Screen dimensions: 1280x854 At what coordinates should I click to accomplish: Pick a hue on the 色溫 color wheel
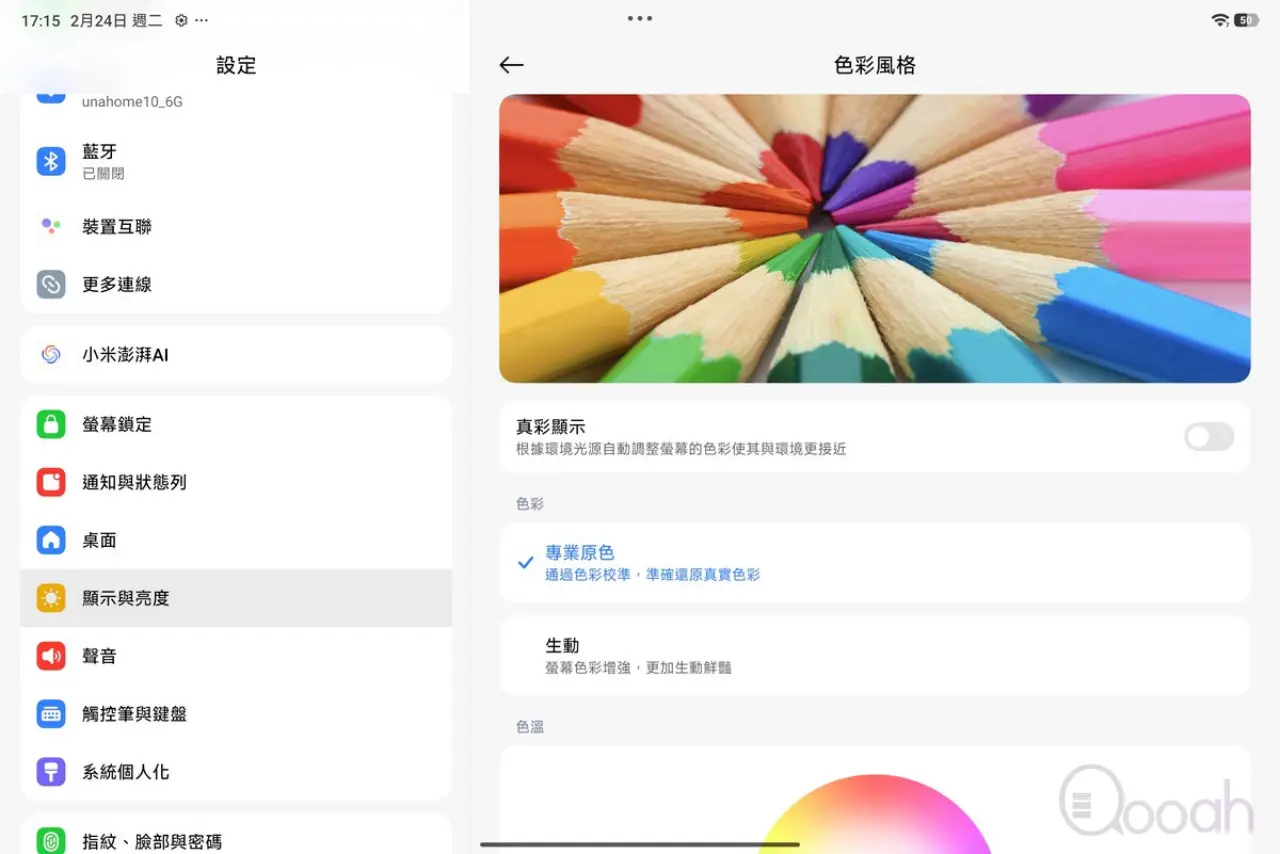[x=874, y=820]
